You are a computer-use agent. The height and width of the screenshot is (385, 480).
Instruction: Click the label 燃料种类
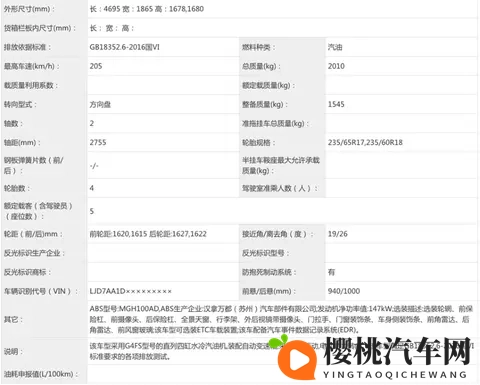[259, 47]
